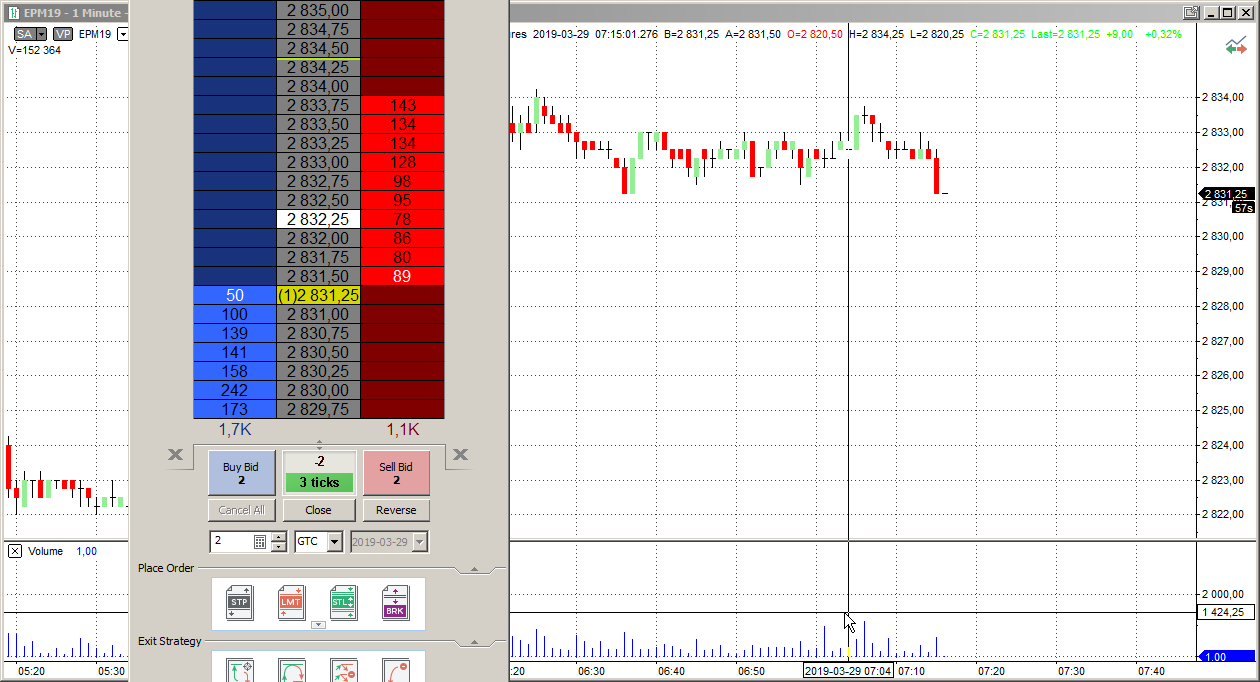Open the SA dropdown arrow
The height and width of the screenshot is (682, 1260).
(x=42, y=34)
